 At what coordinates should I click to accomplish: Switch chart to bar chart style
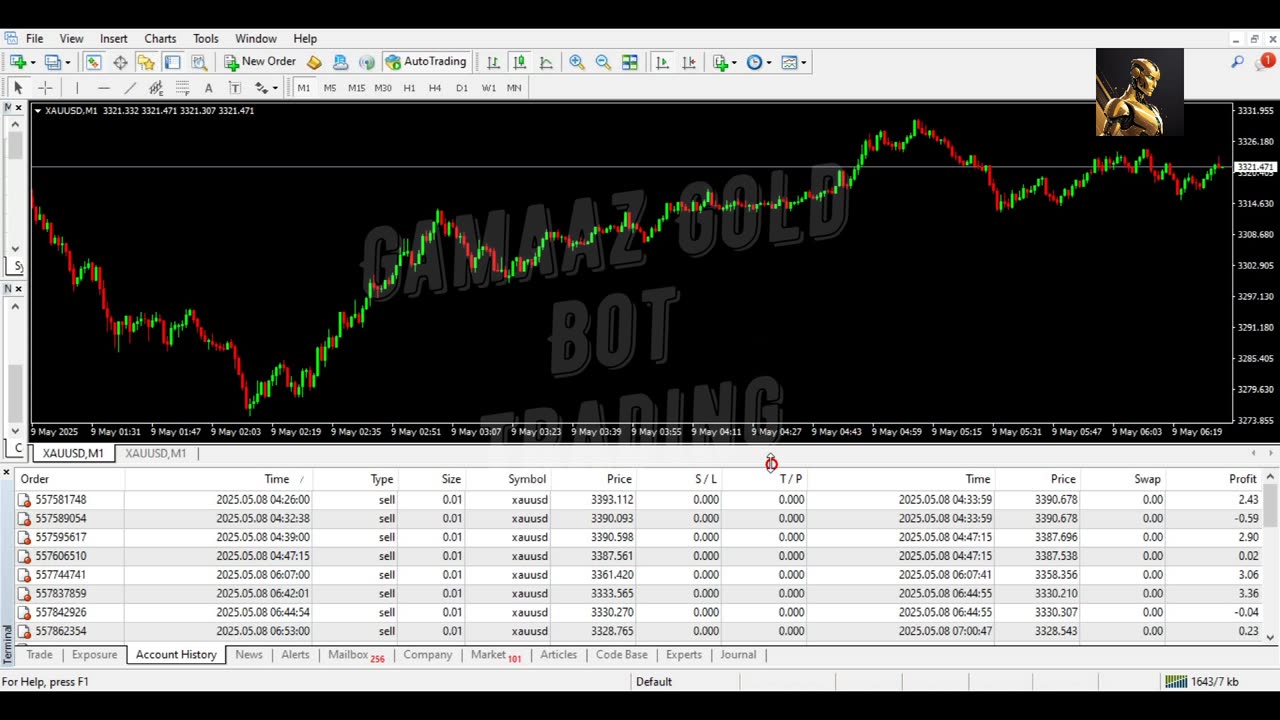(x=493, y=62)
